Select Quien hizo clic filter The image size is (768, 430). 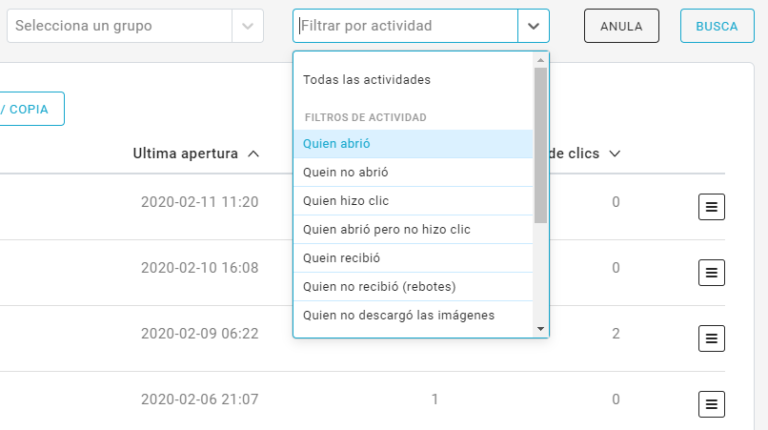point(346,201)
